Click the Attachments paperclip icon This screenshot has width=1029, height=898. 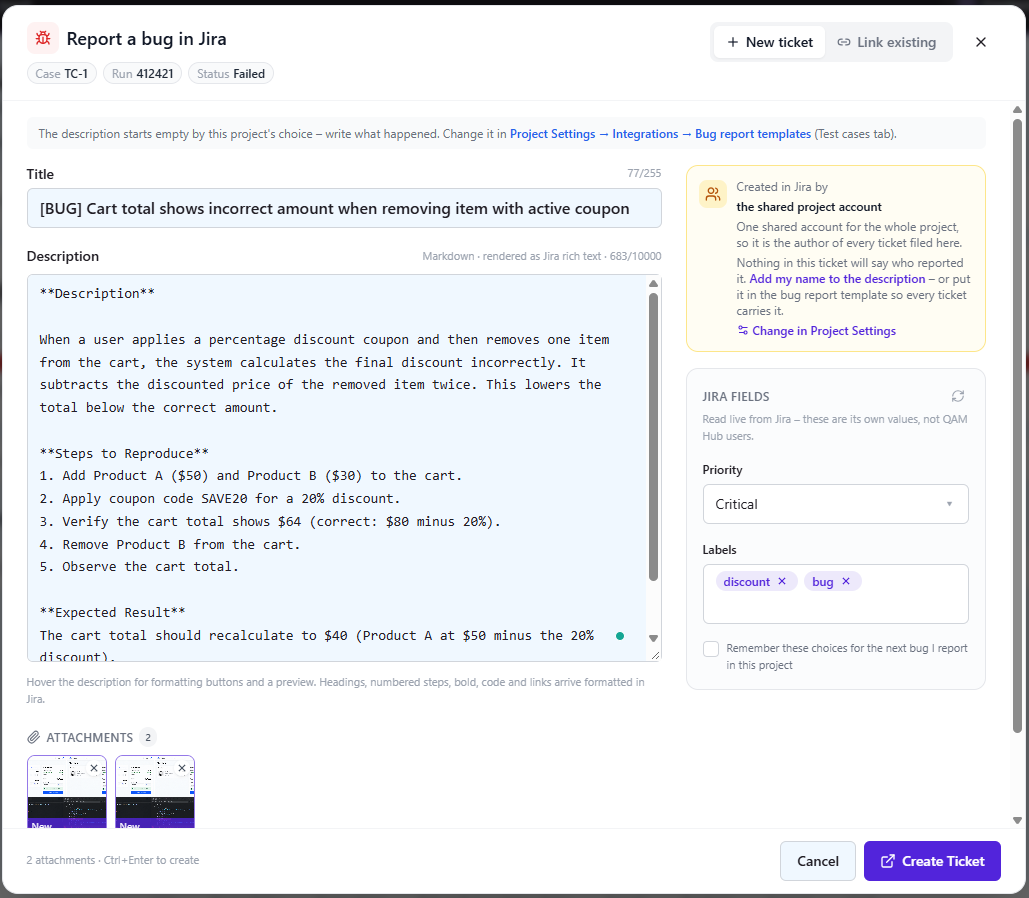pyautogui.click(x=33, y=737)
